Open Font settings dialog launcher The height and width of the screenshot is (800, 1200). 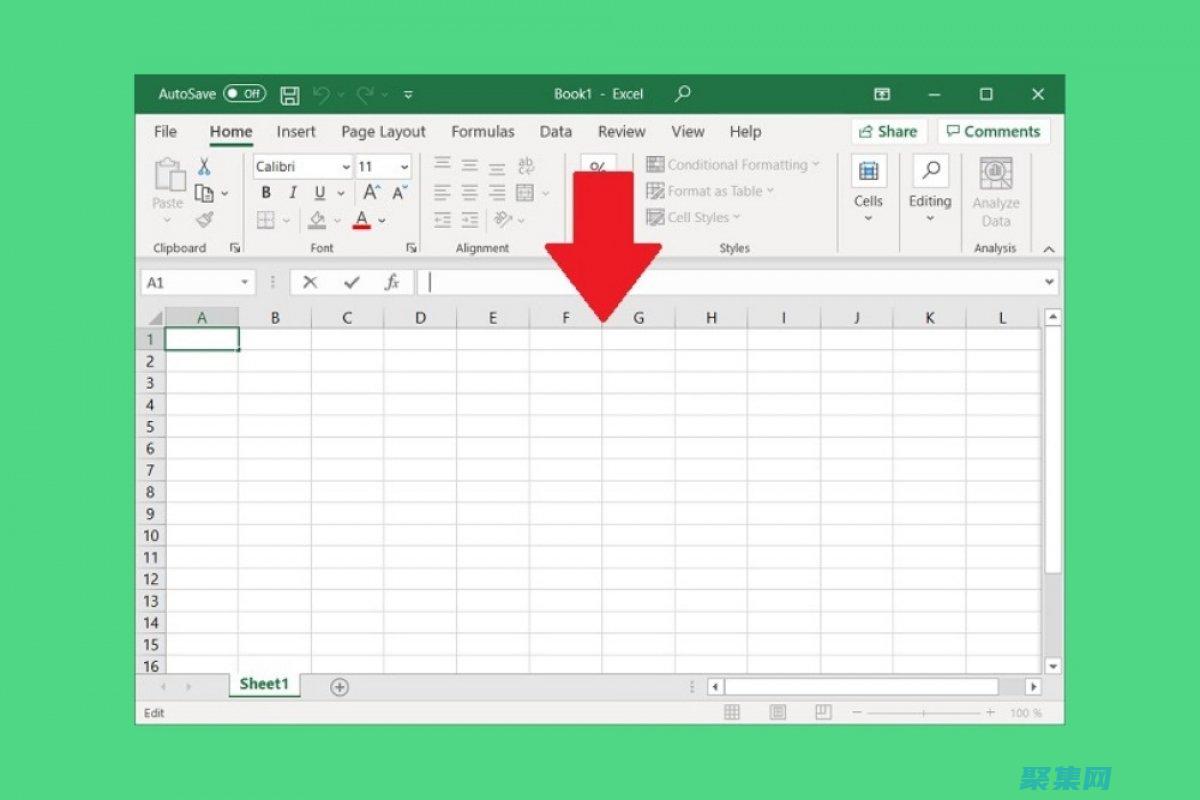[411, 248]
